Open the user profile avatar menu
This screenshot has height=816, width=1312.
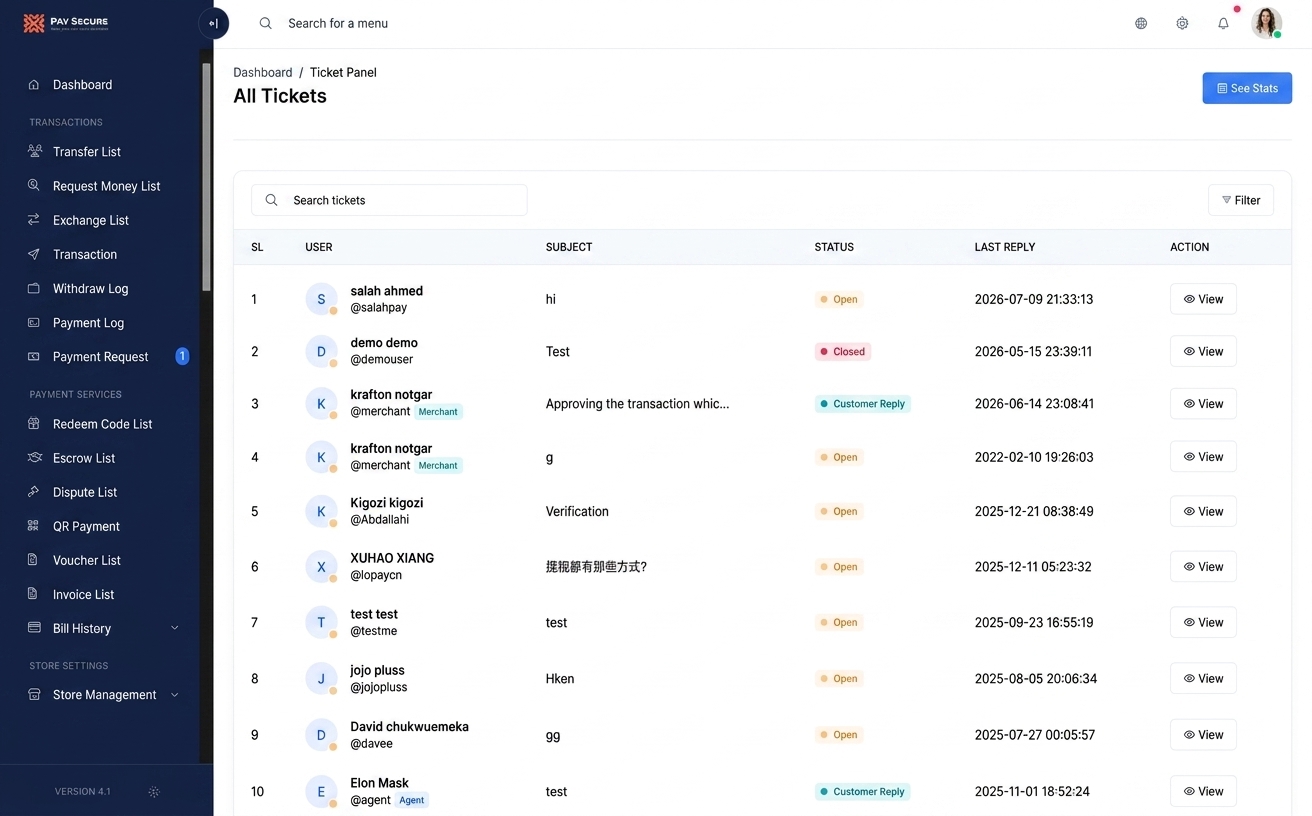tap(1267, 23)
